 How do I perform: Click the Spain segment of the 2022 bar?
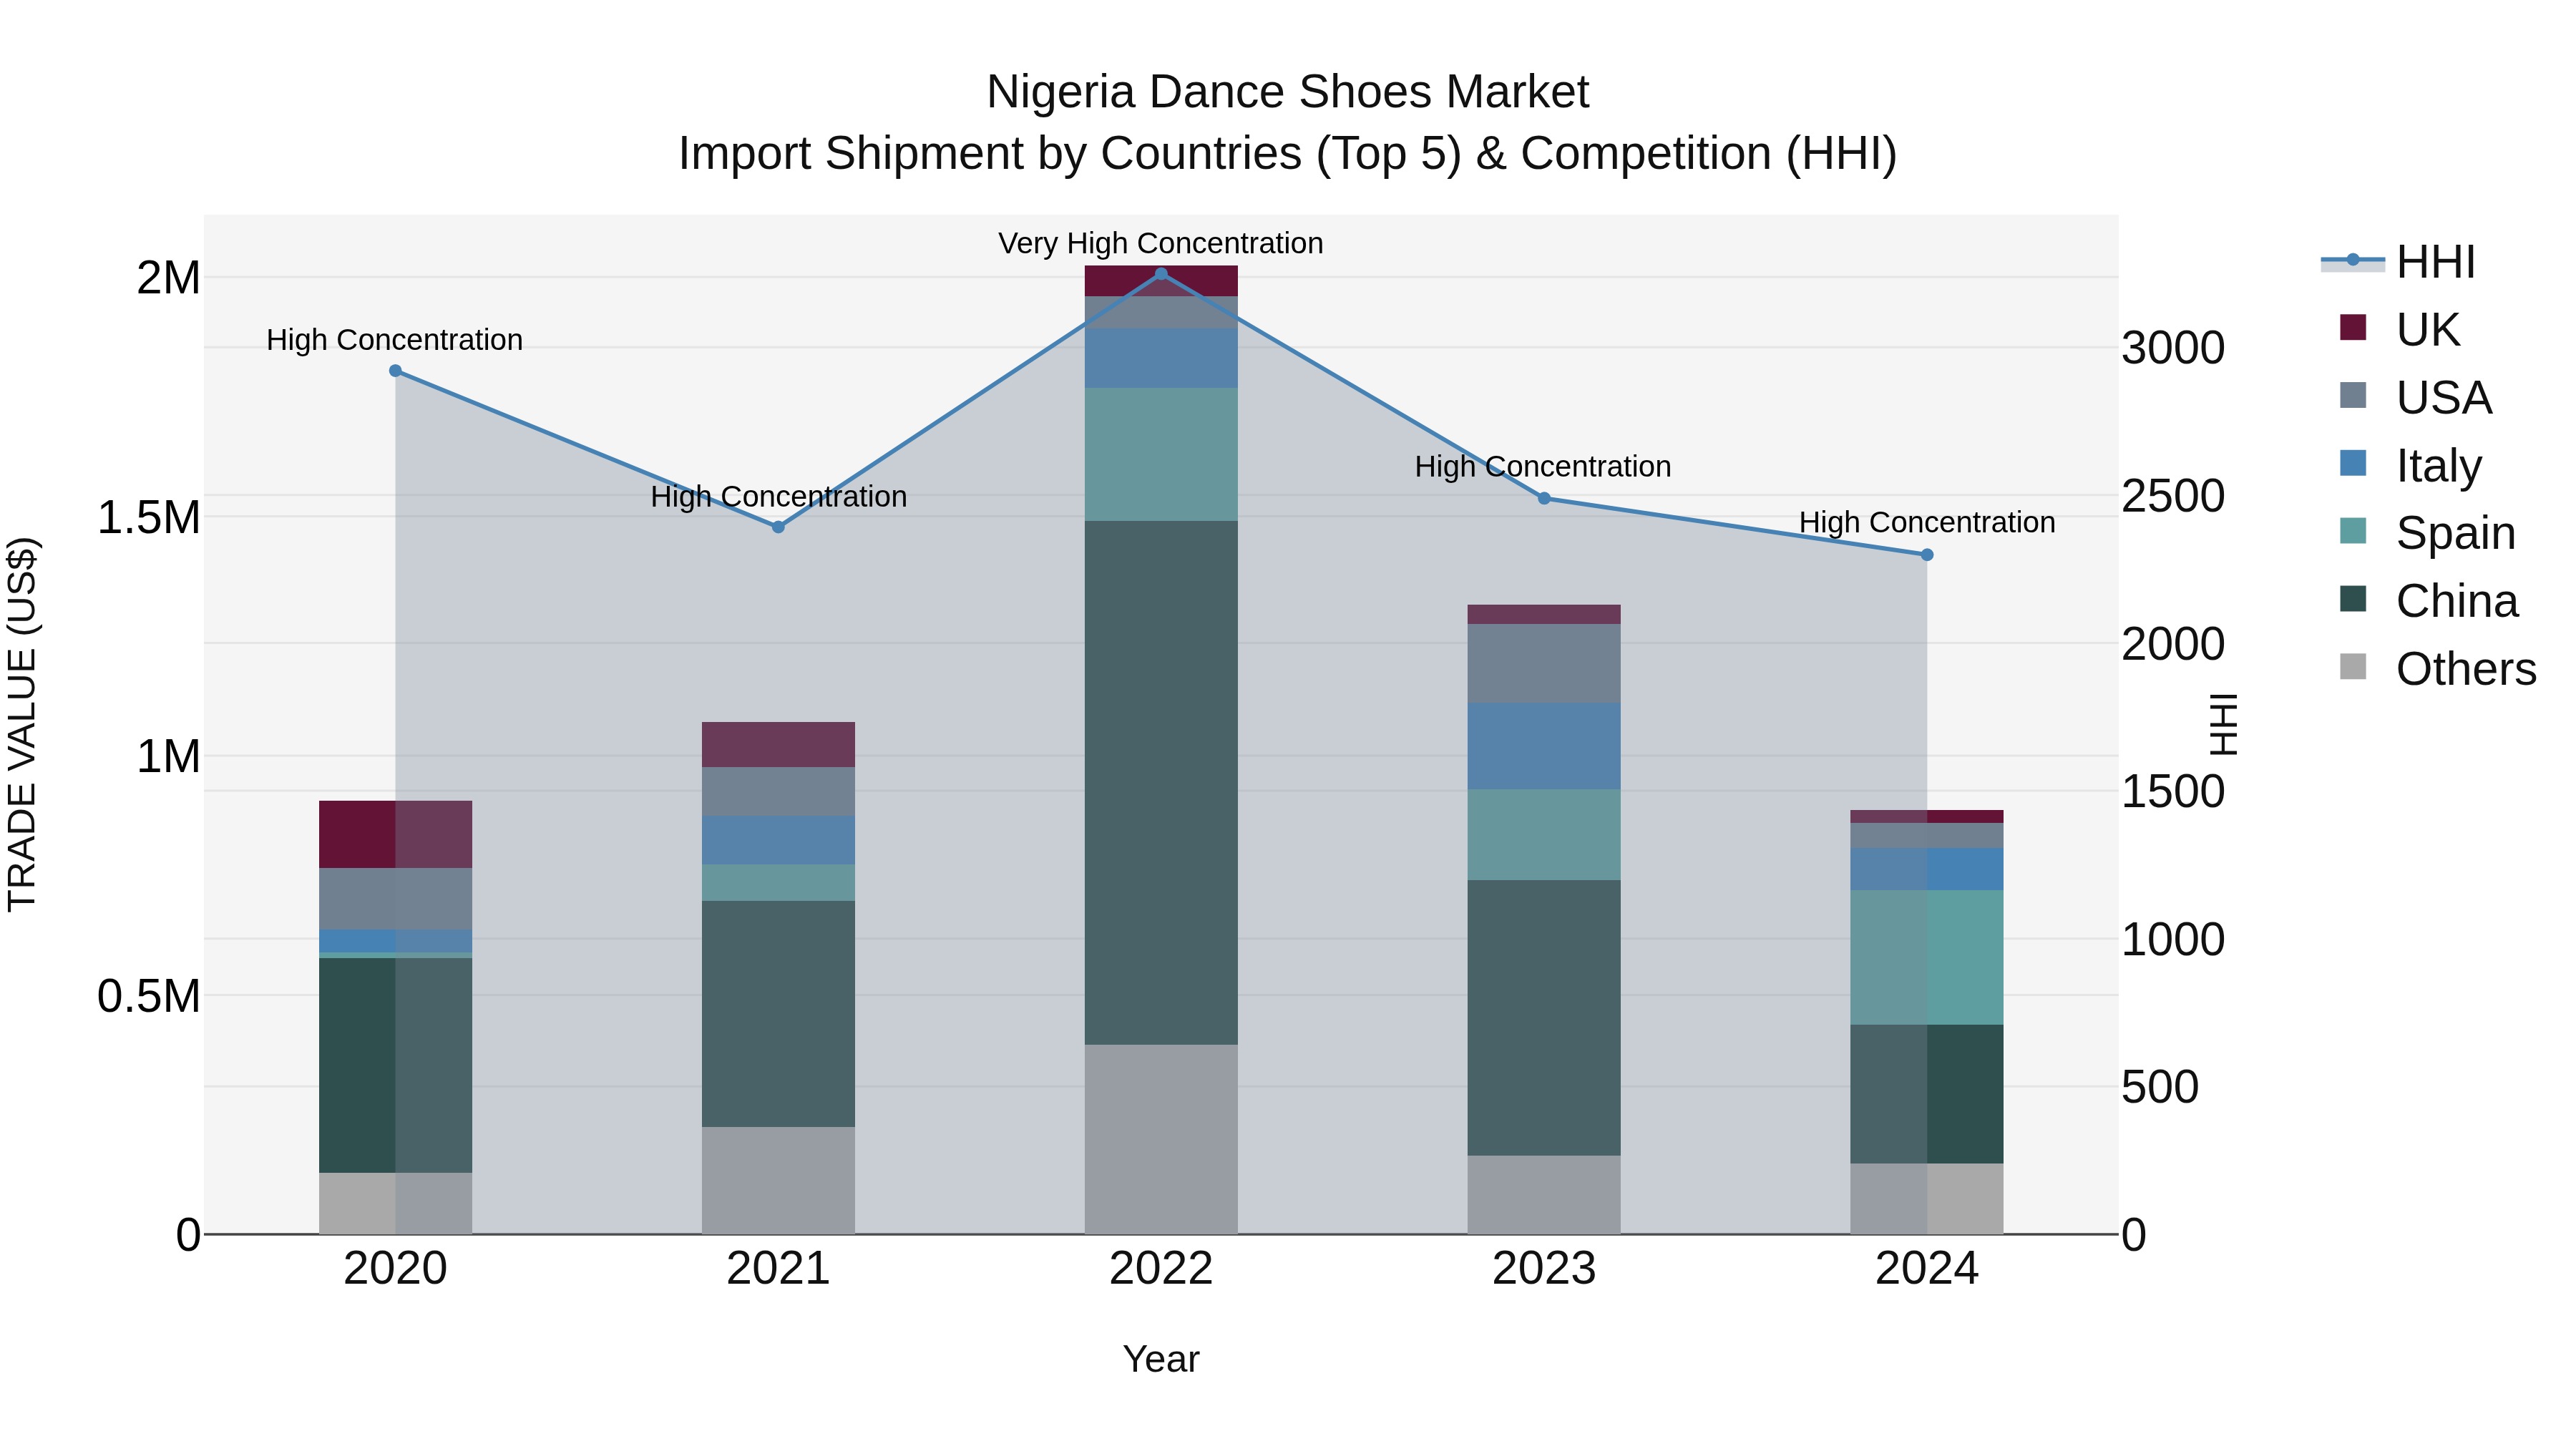point(1161,454)
